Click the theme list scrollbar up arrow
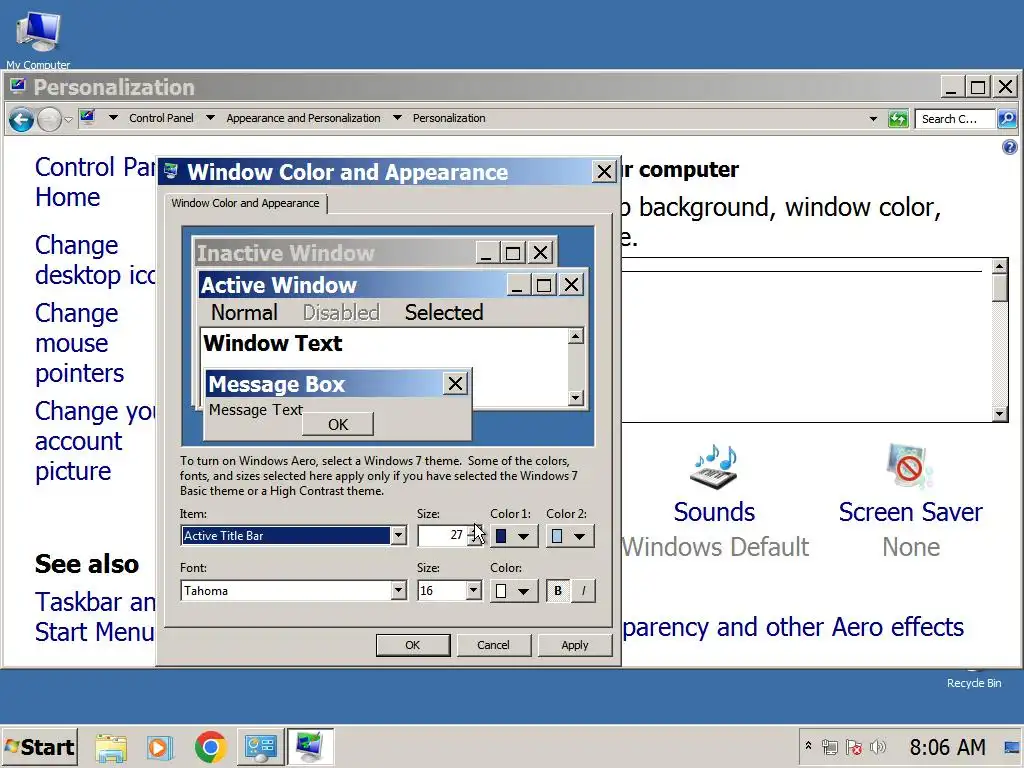1024x768 pixels. tap(999, 266)
